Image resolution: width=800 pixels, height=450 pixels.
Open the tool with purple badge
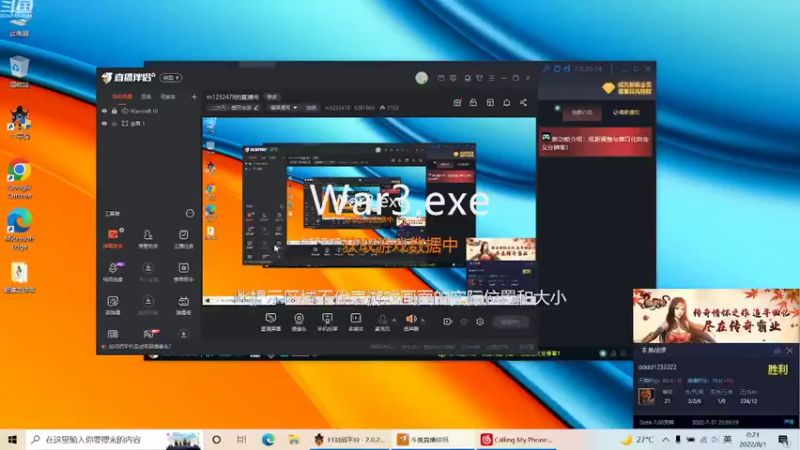pyautogui.click(x=113, y=271)
